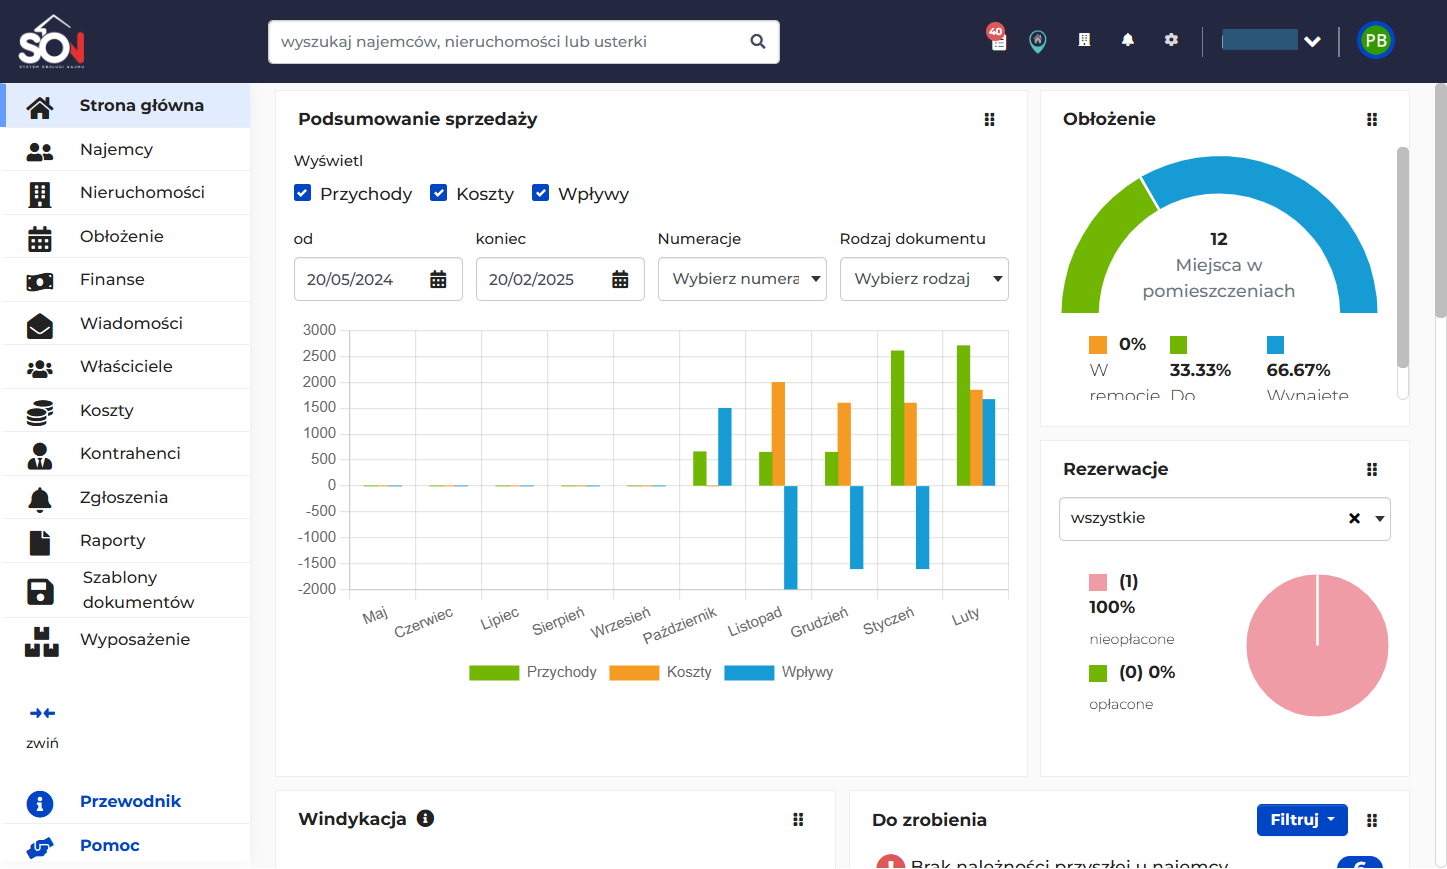1447x869 pixels.
Task: Open Raporty in sidebar
Action: (x=126, y=540)
